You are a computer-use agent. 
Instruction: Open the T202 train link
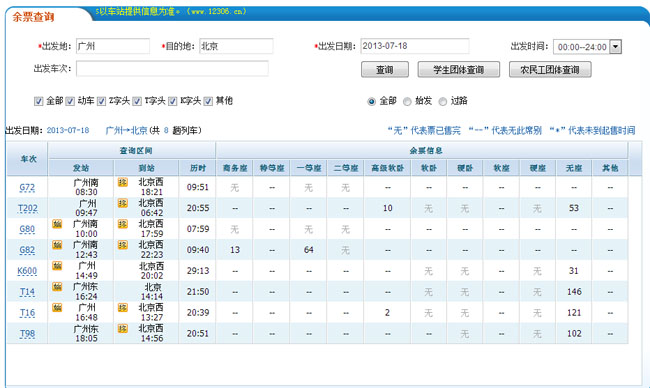pyautogui.click(x=28, y=208)
